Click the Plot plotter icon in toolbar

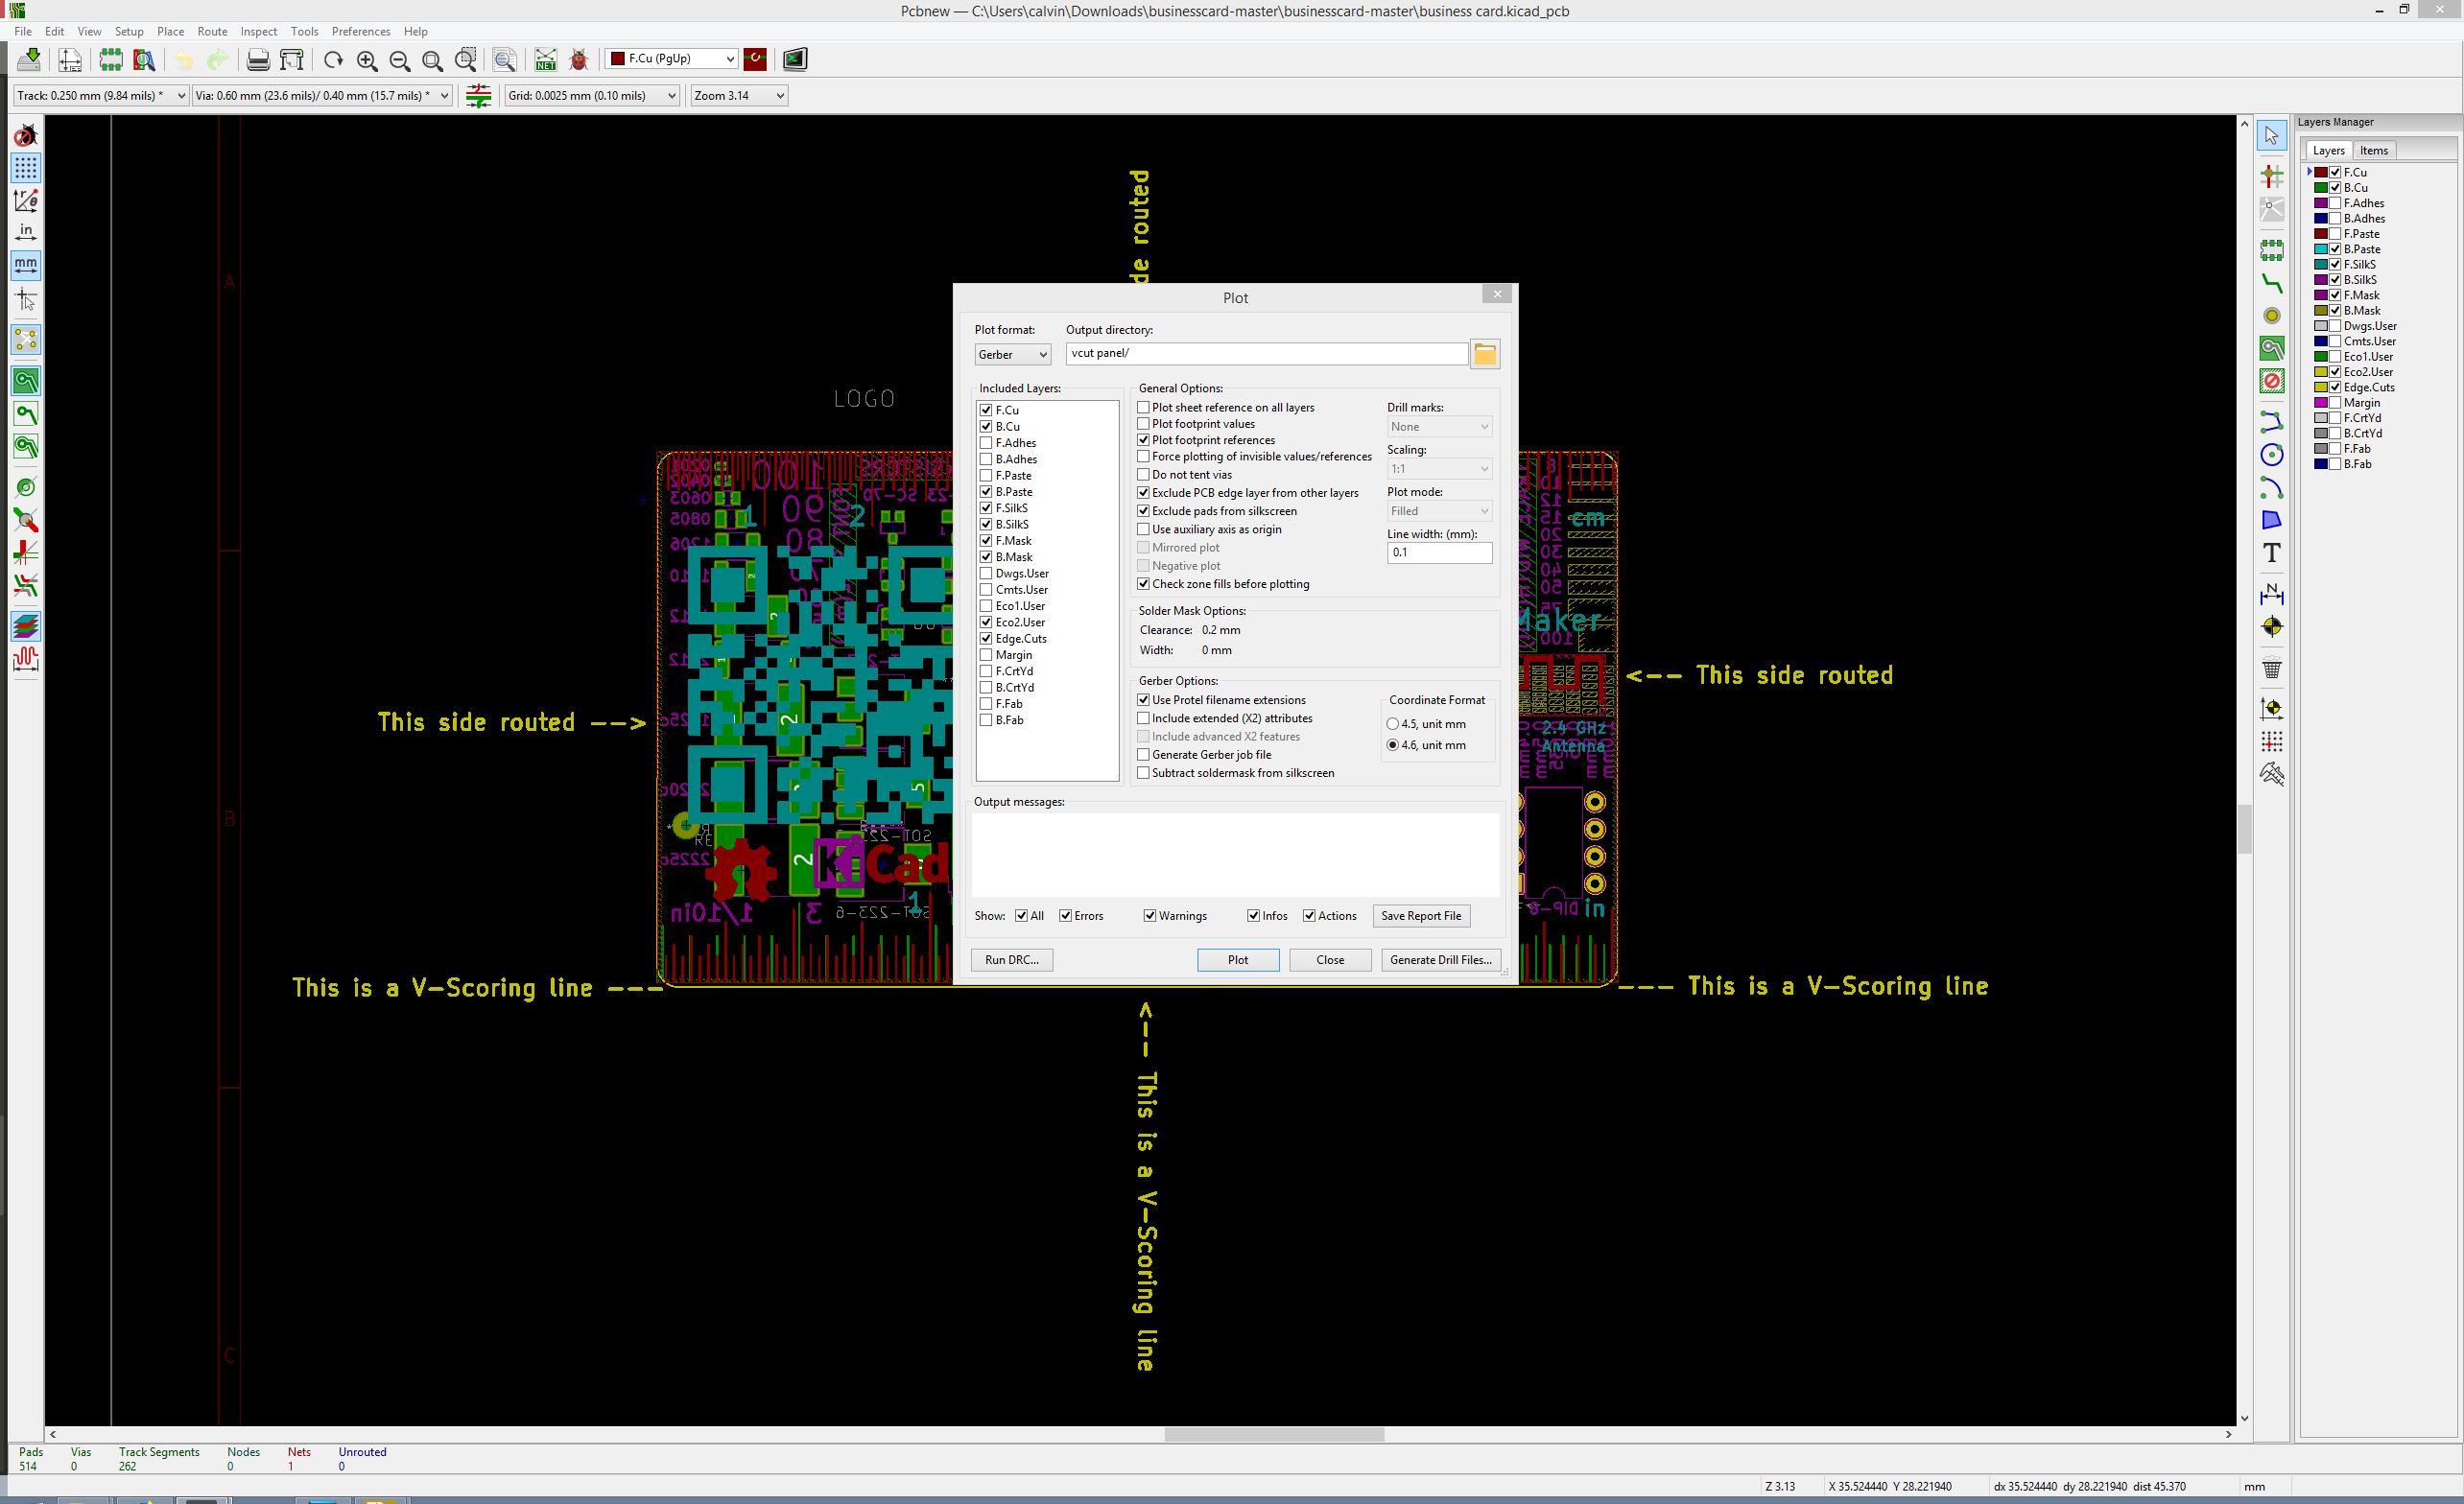pos(292,60)
